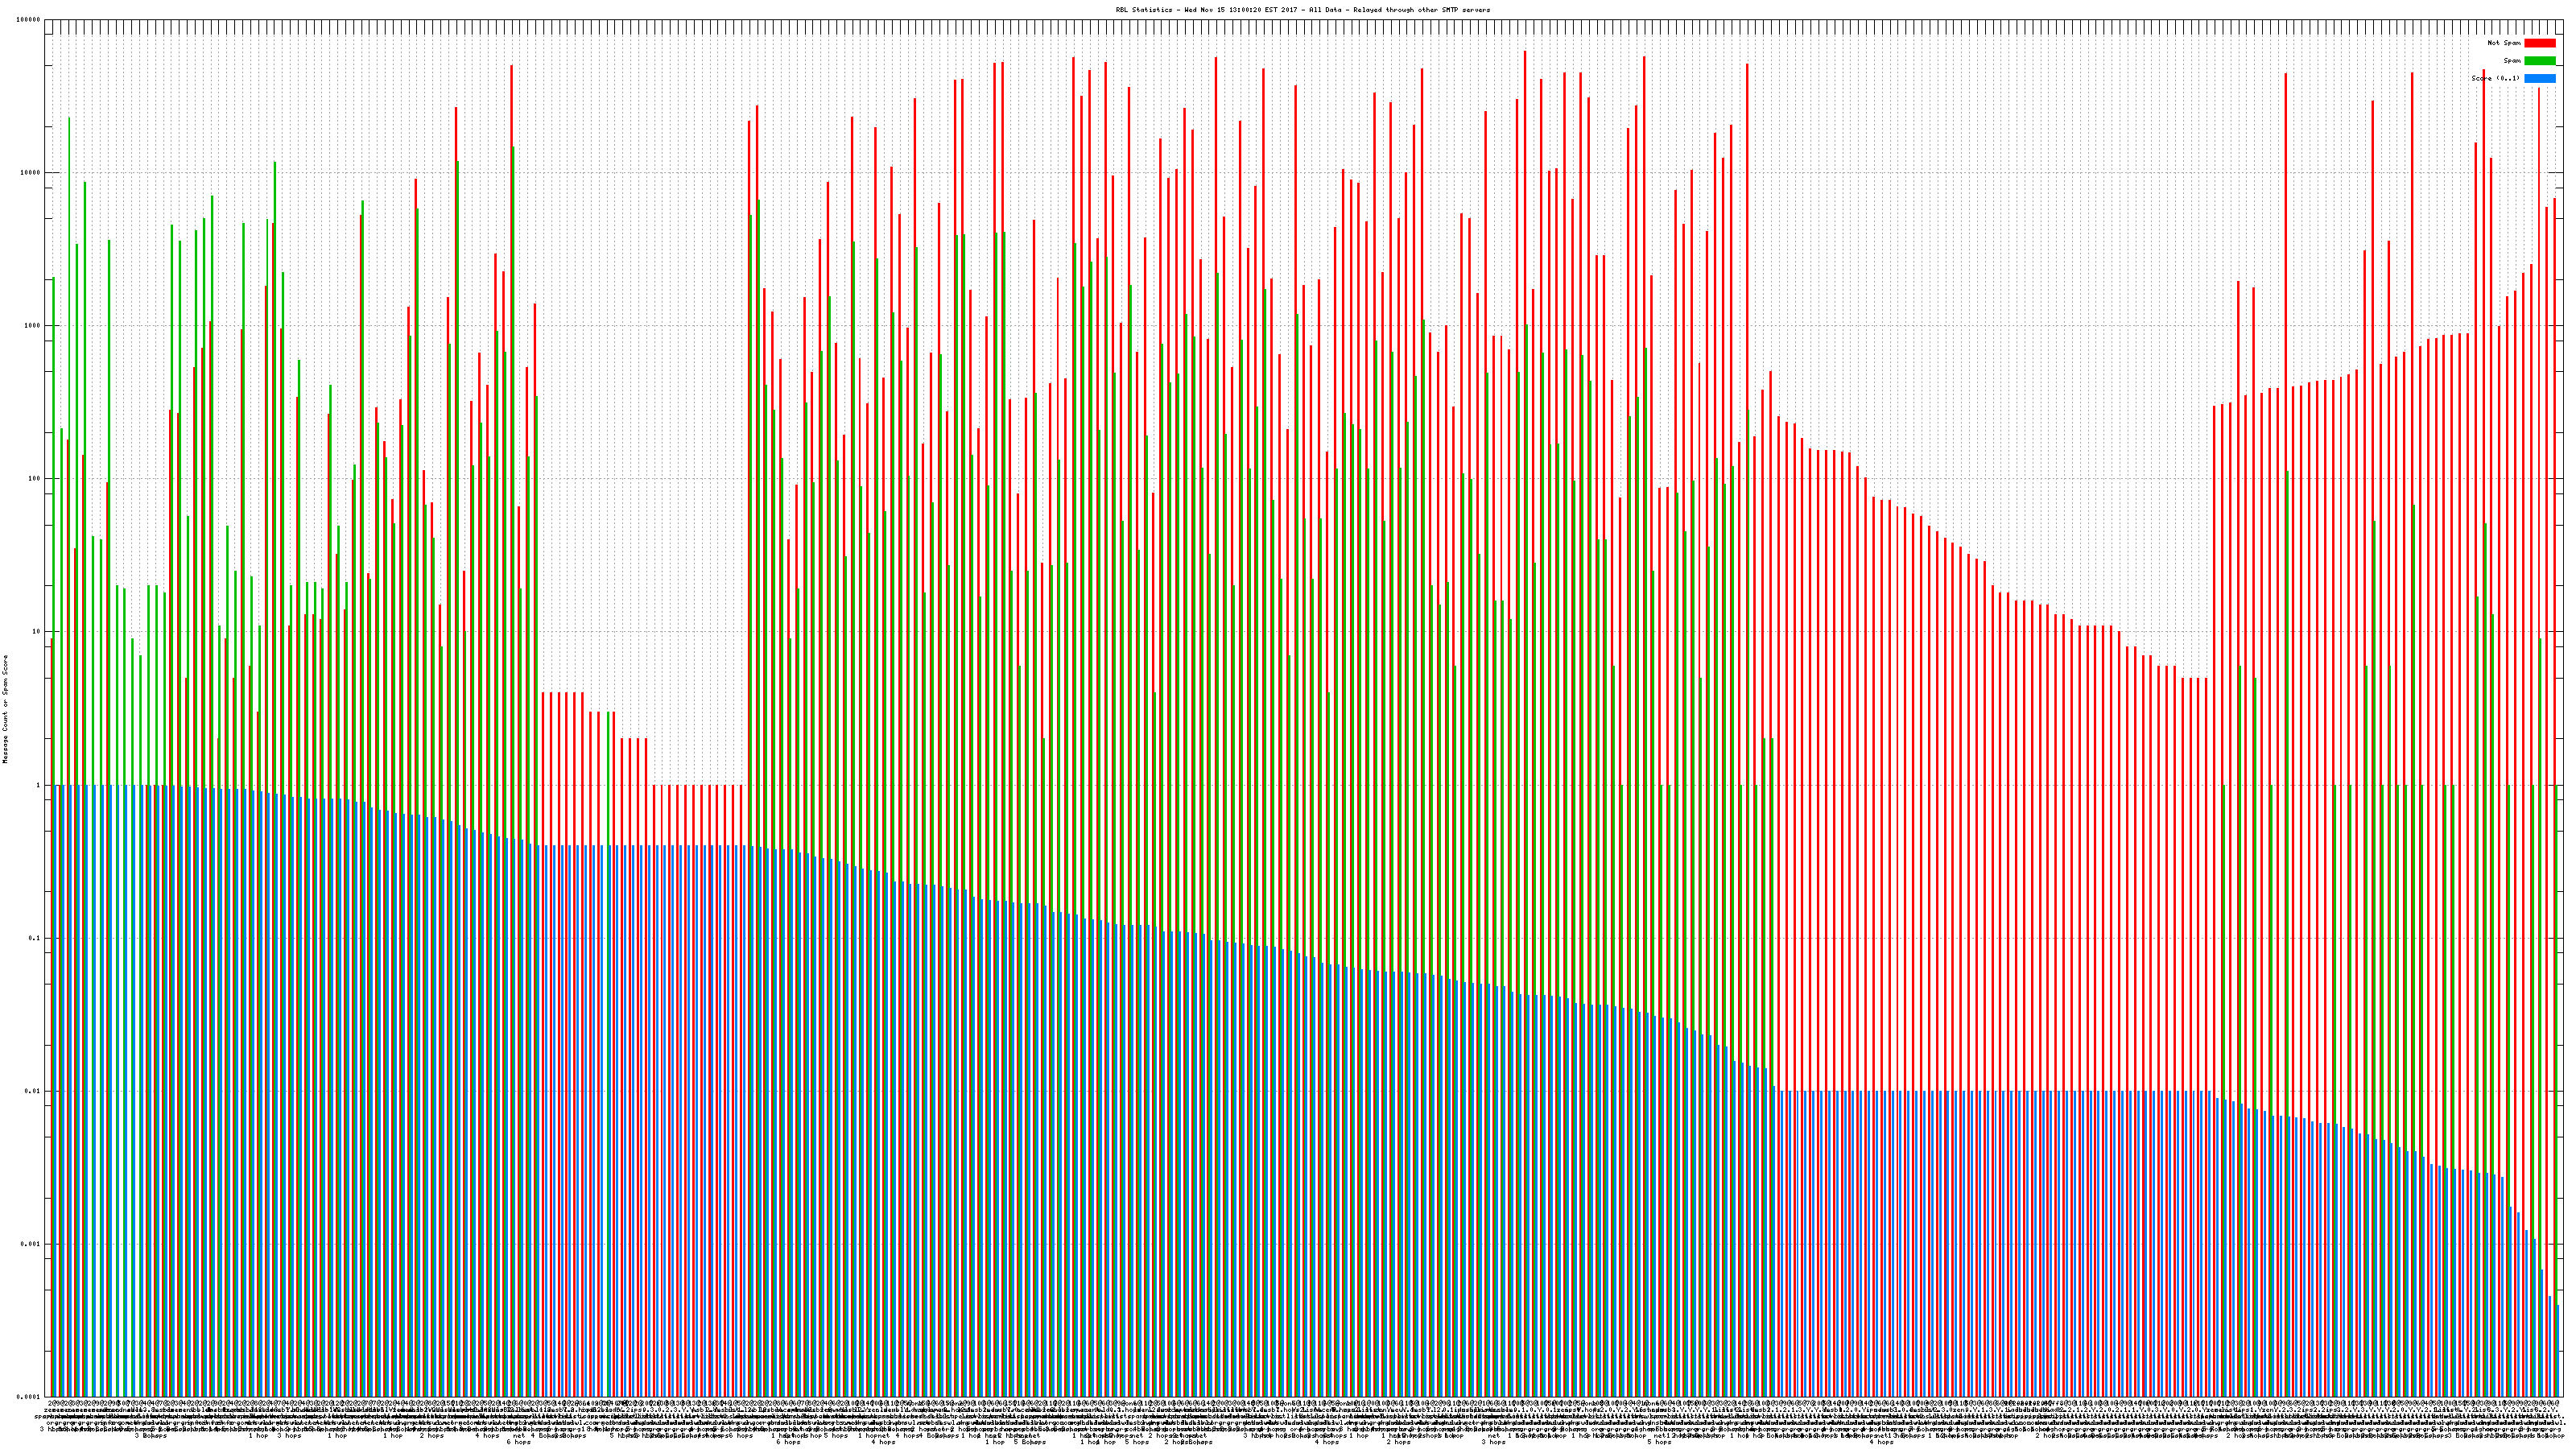The height and width of the screenshot is (1449, 2576).
Task: Click the 'Message Count or Spam Score' axis label
Action: pyautogui.click(x=5, y=708)
